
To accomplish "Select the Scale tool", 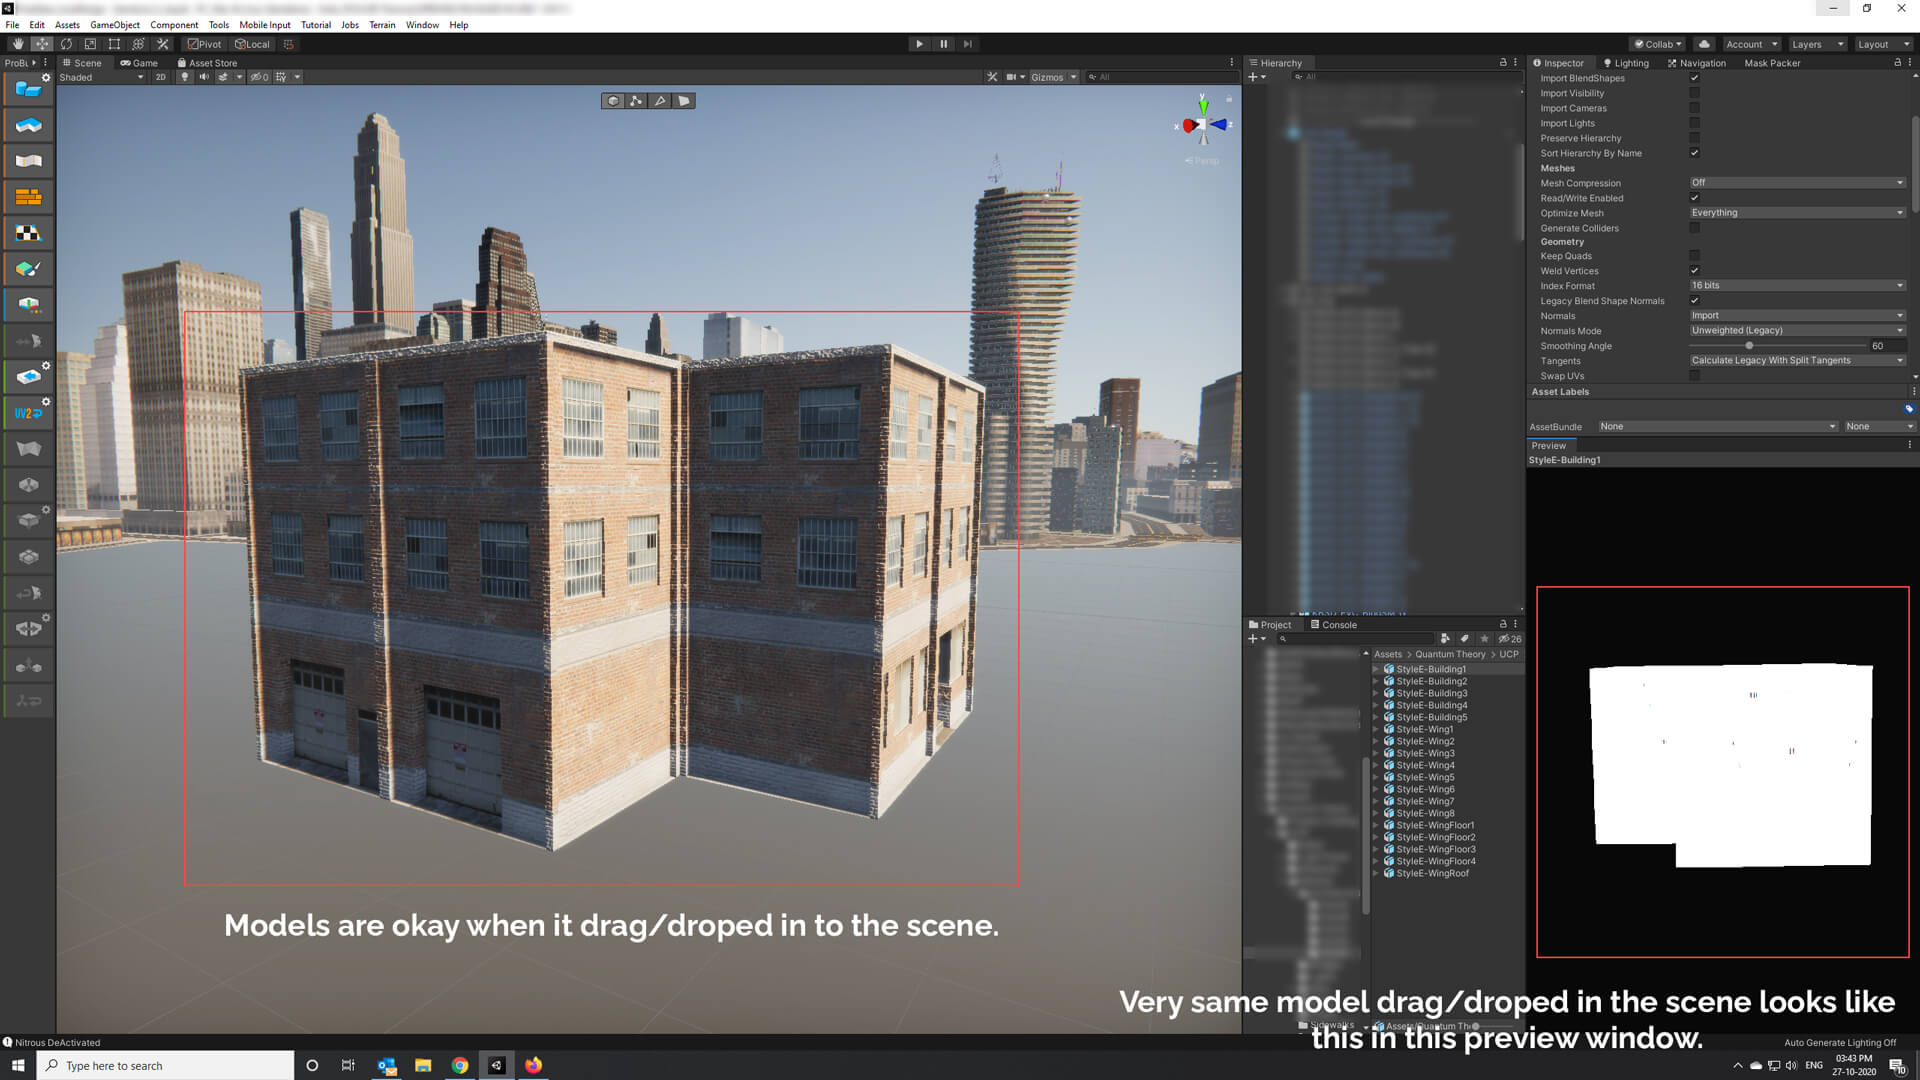I will (x=90, y=44).
